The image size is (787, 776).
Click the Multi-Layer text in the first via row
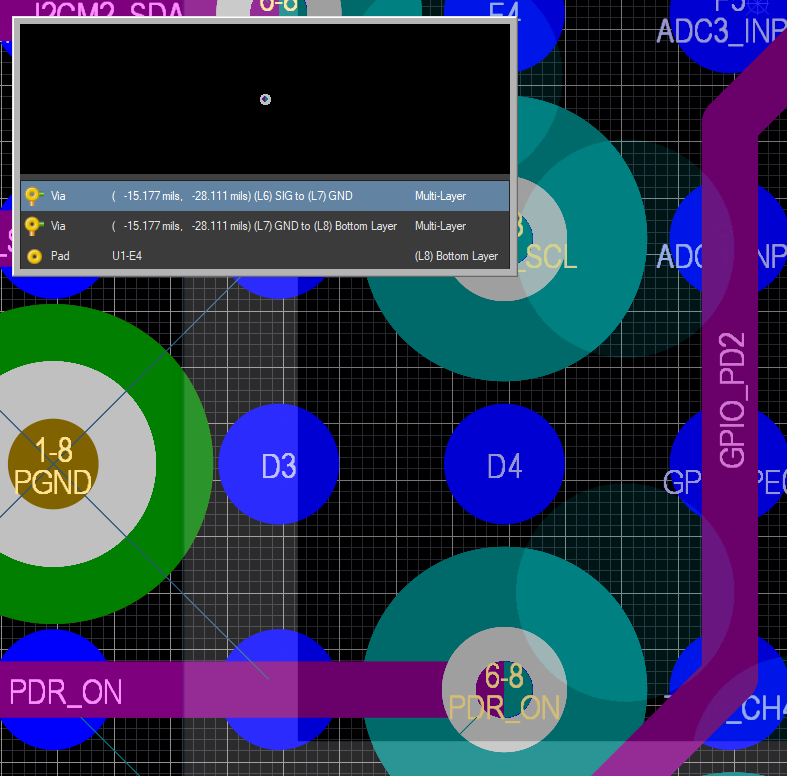pos(440,196)
